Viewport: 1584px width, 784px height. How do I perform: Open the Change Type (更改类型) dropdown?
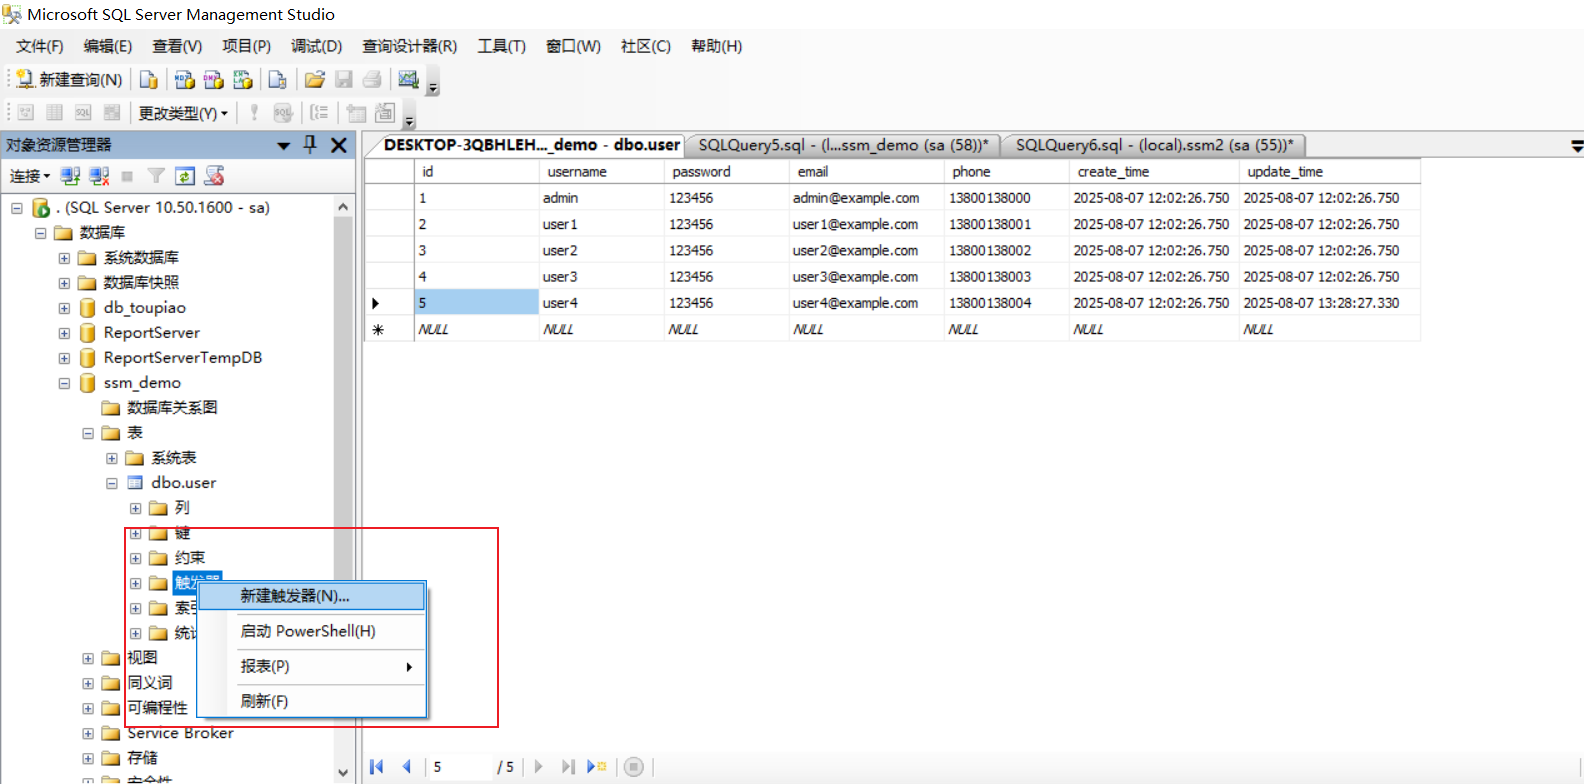pos(183,113)
